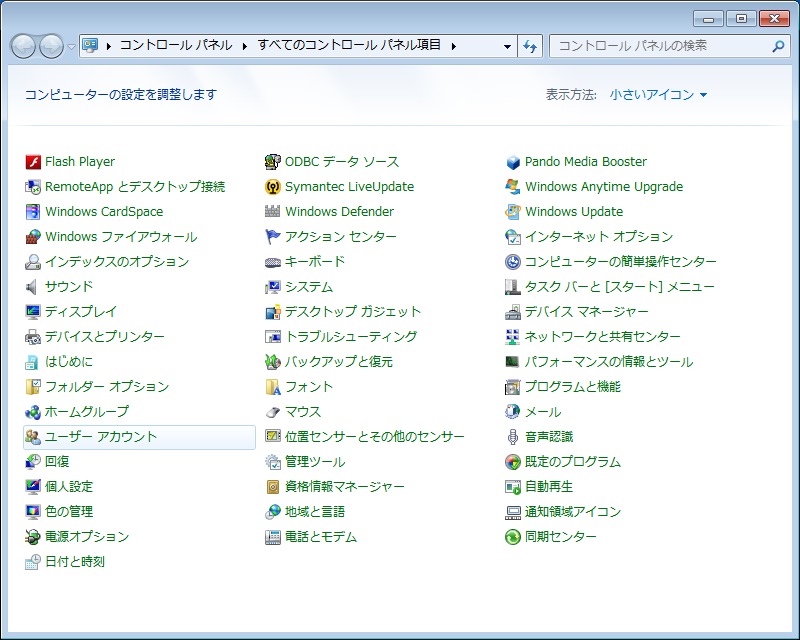800x640 pixels.
Task: Open Windows ファイアウォール icon
Action: point(33,237)
